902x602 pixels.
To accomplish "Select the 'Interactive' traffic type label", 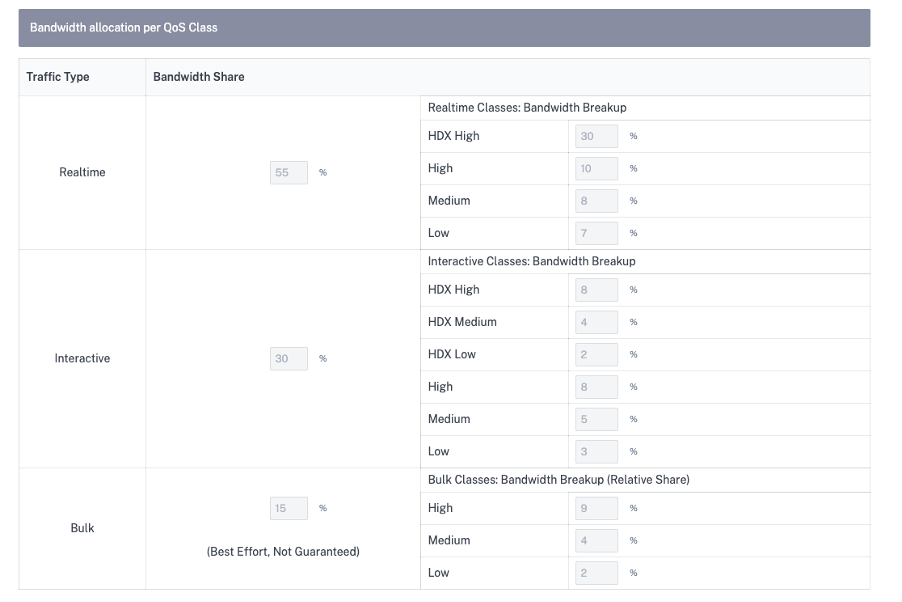I will (x=82, y=358).
